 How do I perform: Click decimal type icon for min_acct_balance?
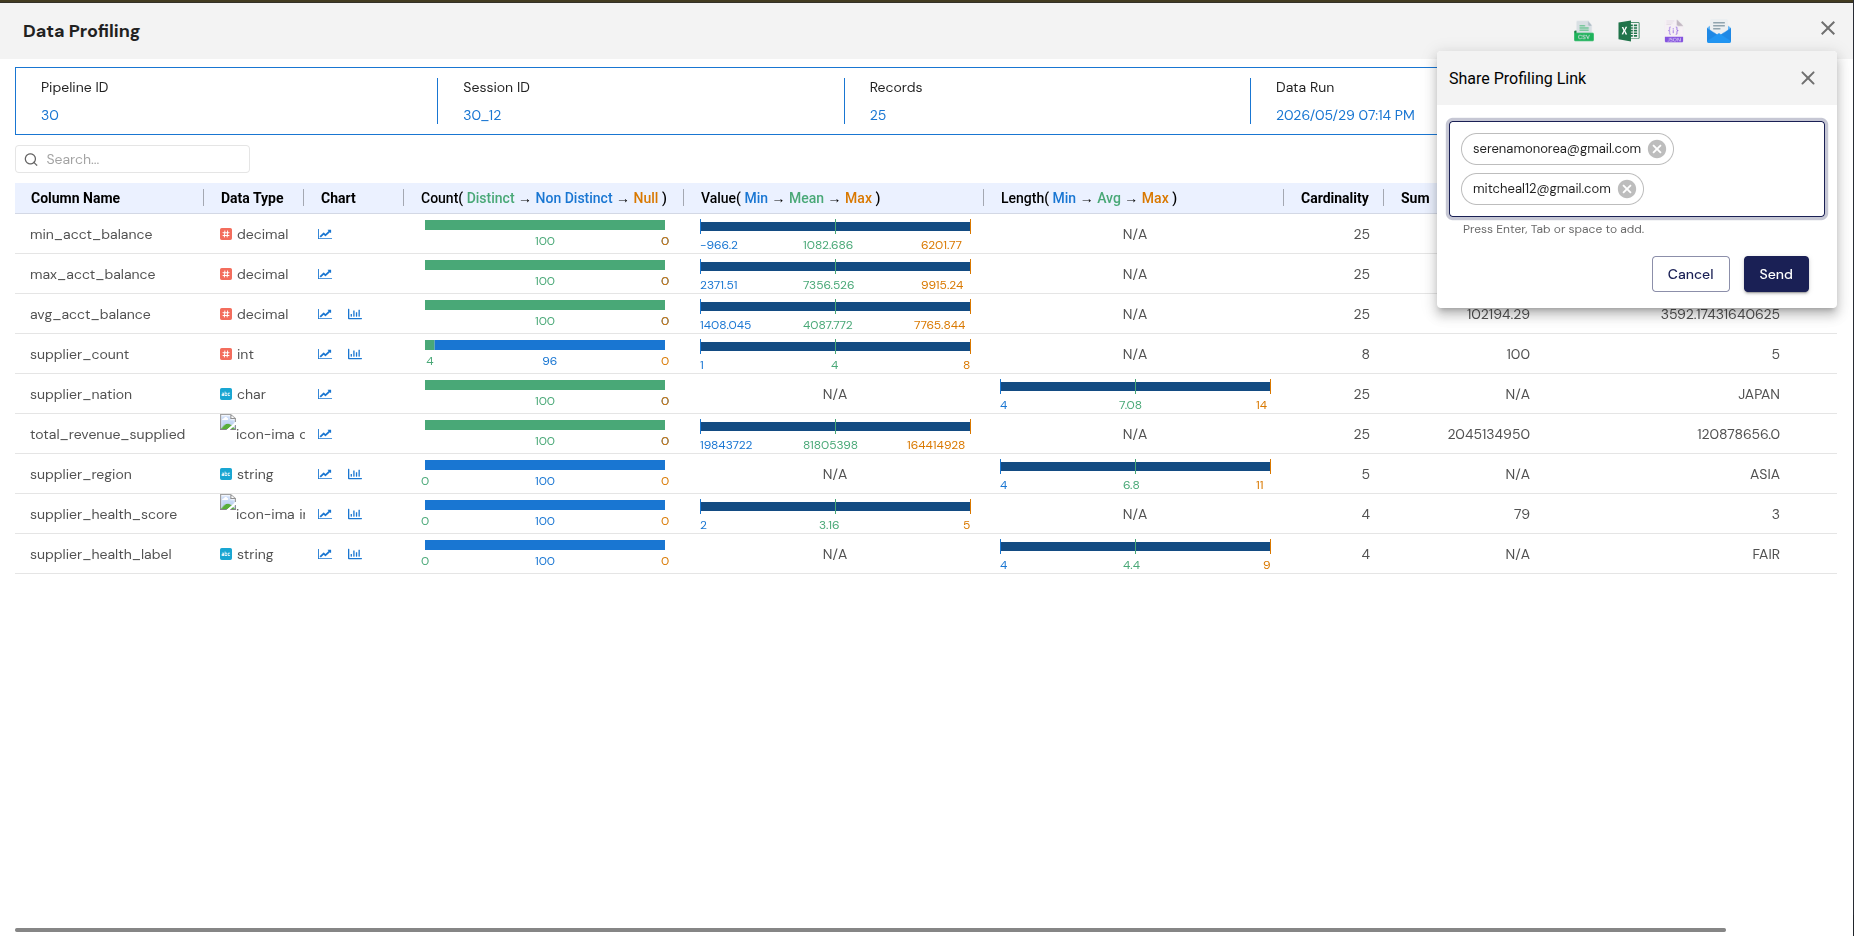point(226,234)
